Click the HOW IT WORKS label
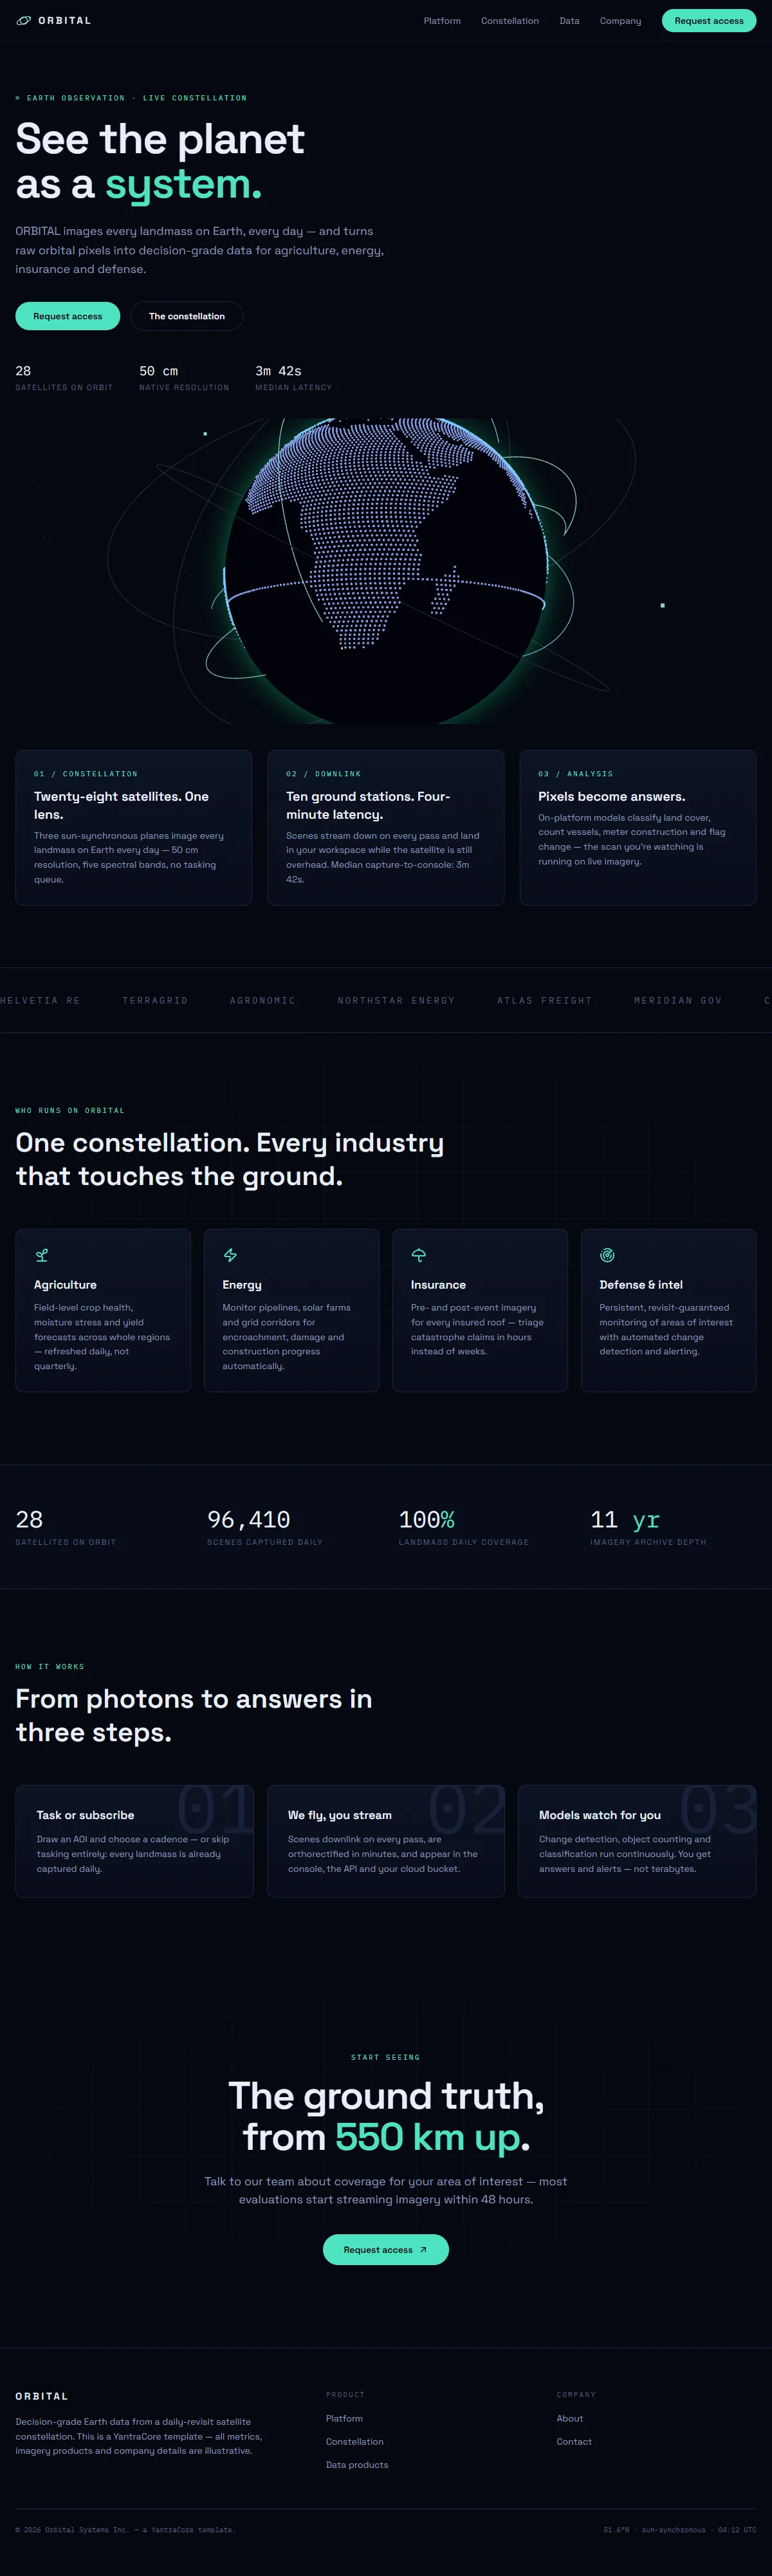 point(50,1666)
